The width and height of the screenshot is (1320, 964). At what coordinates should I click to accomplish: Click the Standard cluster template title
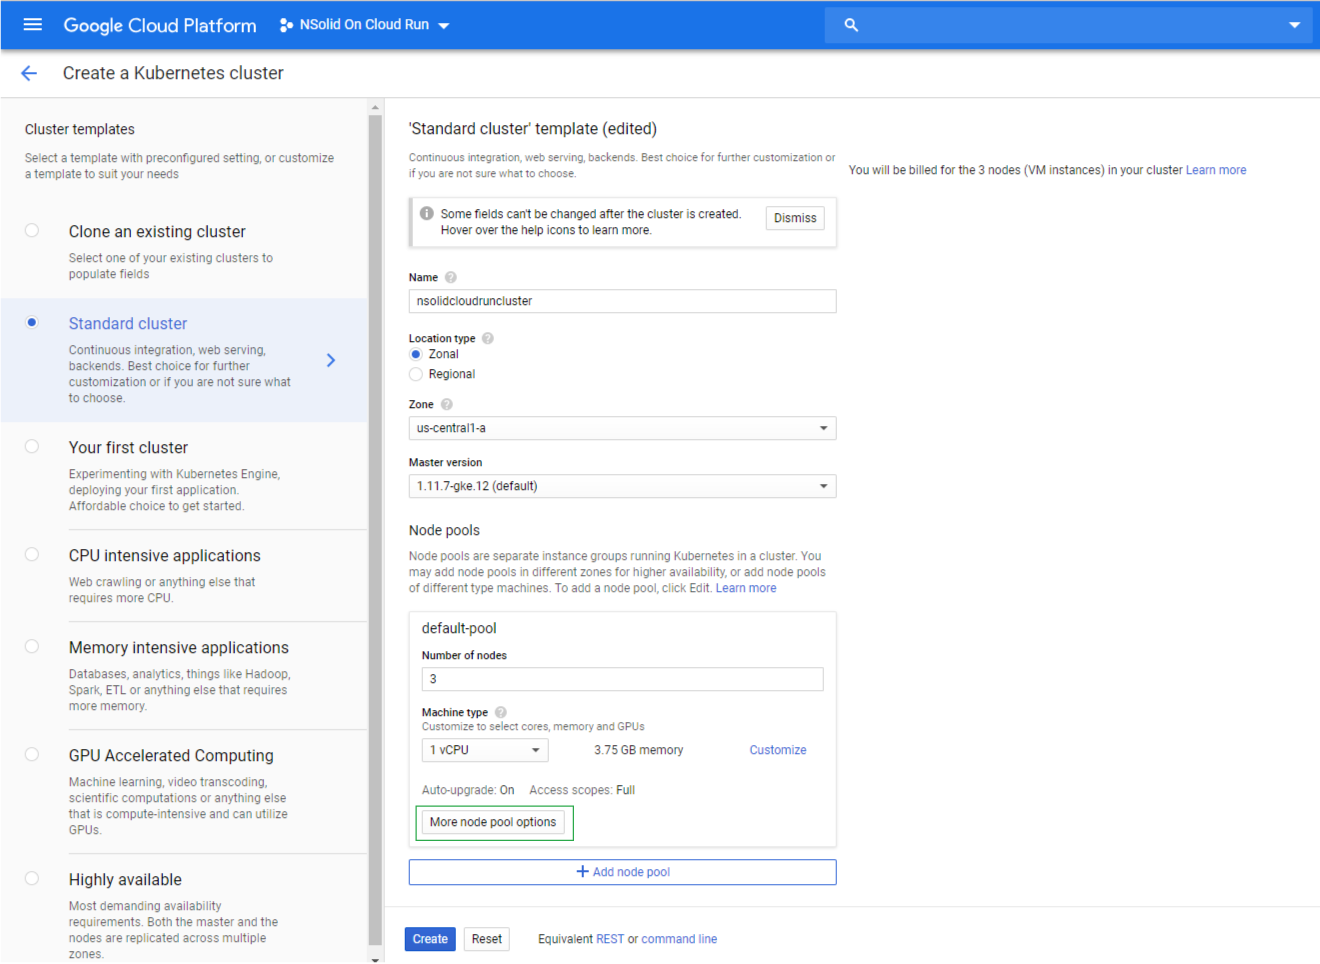tap(128, 324)
